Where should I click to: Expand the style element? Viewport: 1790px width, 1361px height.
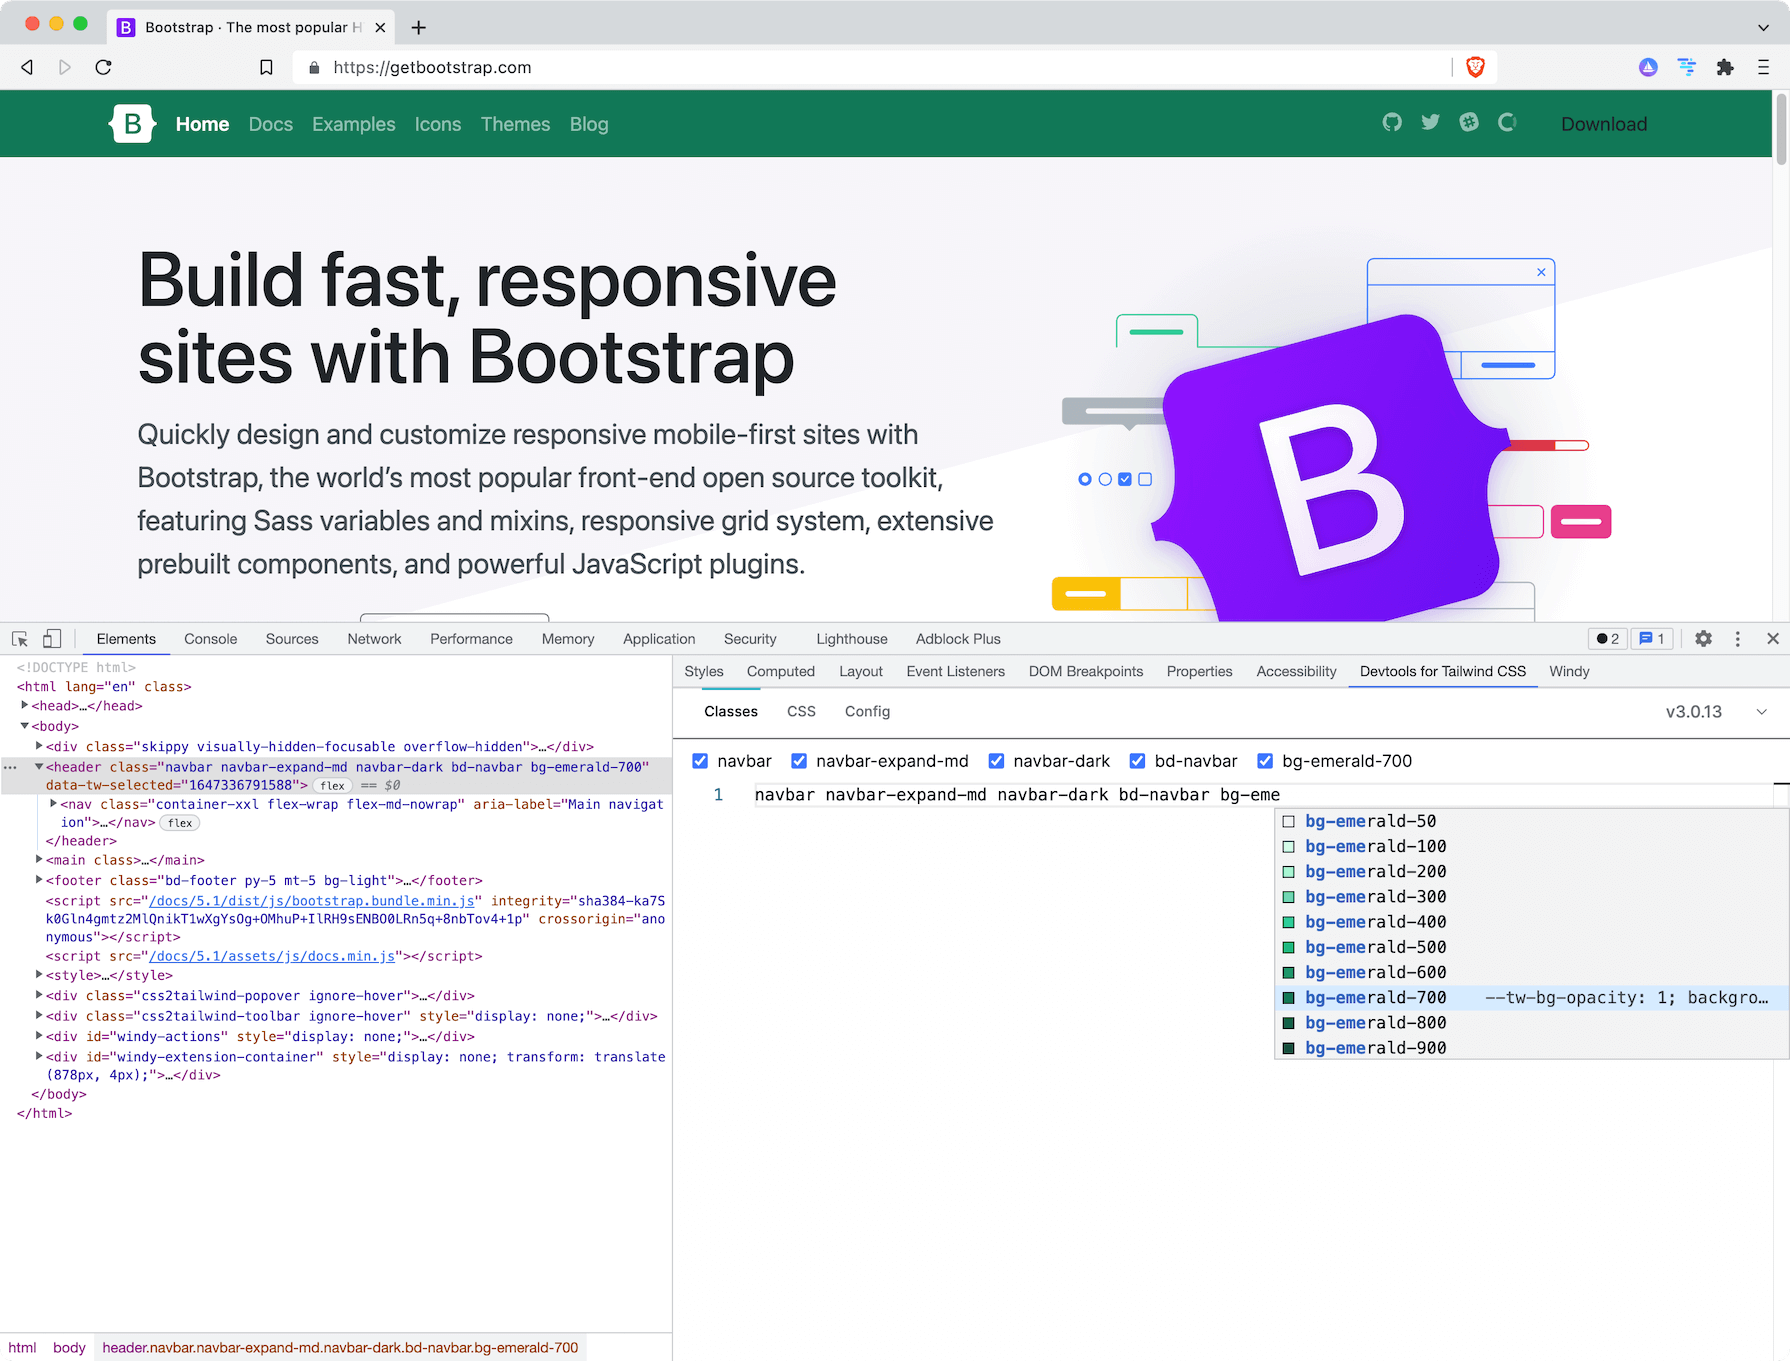[39, 975]
